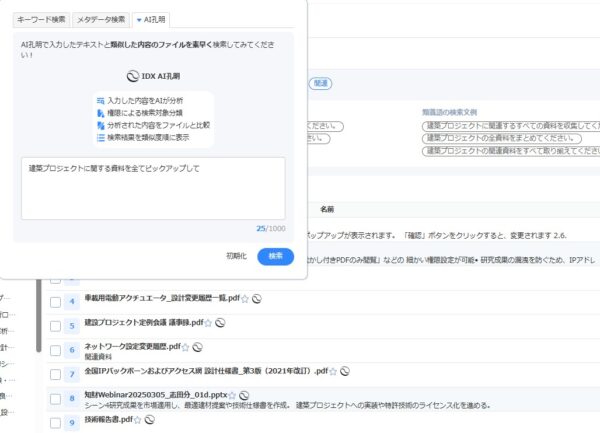This screenshot has width=600, height=433.
Task: Star 知財Webinar20250305 pptx as favorite
Action: pos(232,396)
